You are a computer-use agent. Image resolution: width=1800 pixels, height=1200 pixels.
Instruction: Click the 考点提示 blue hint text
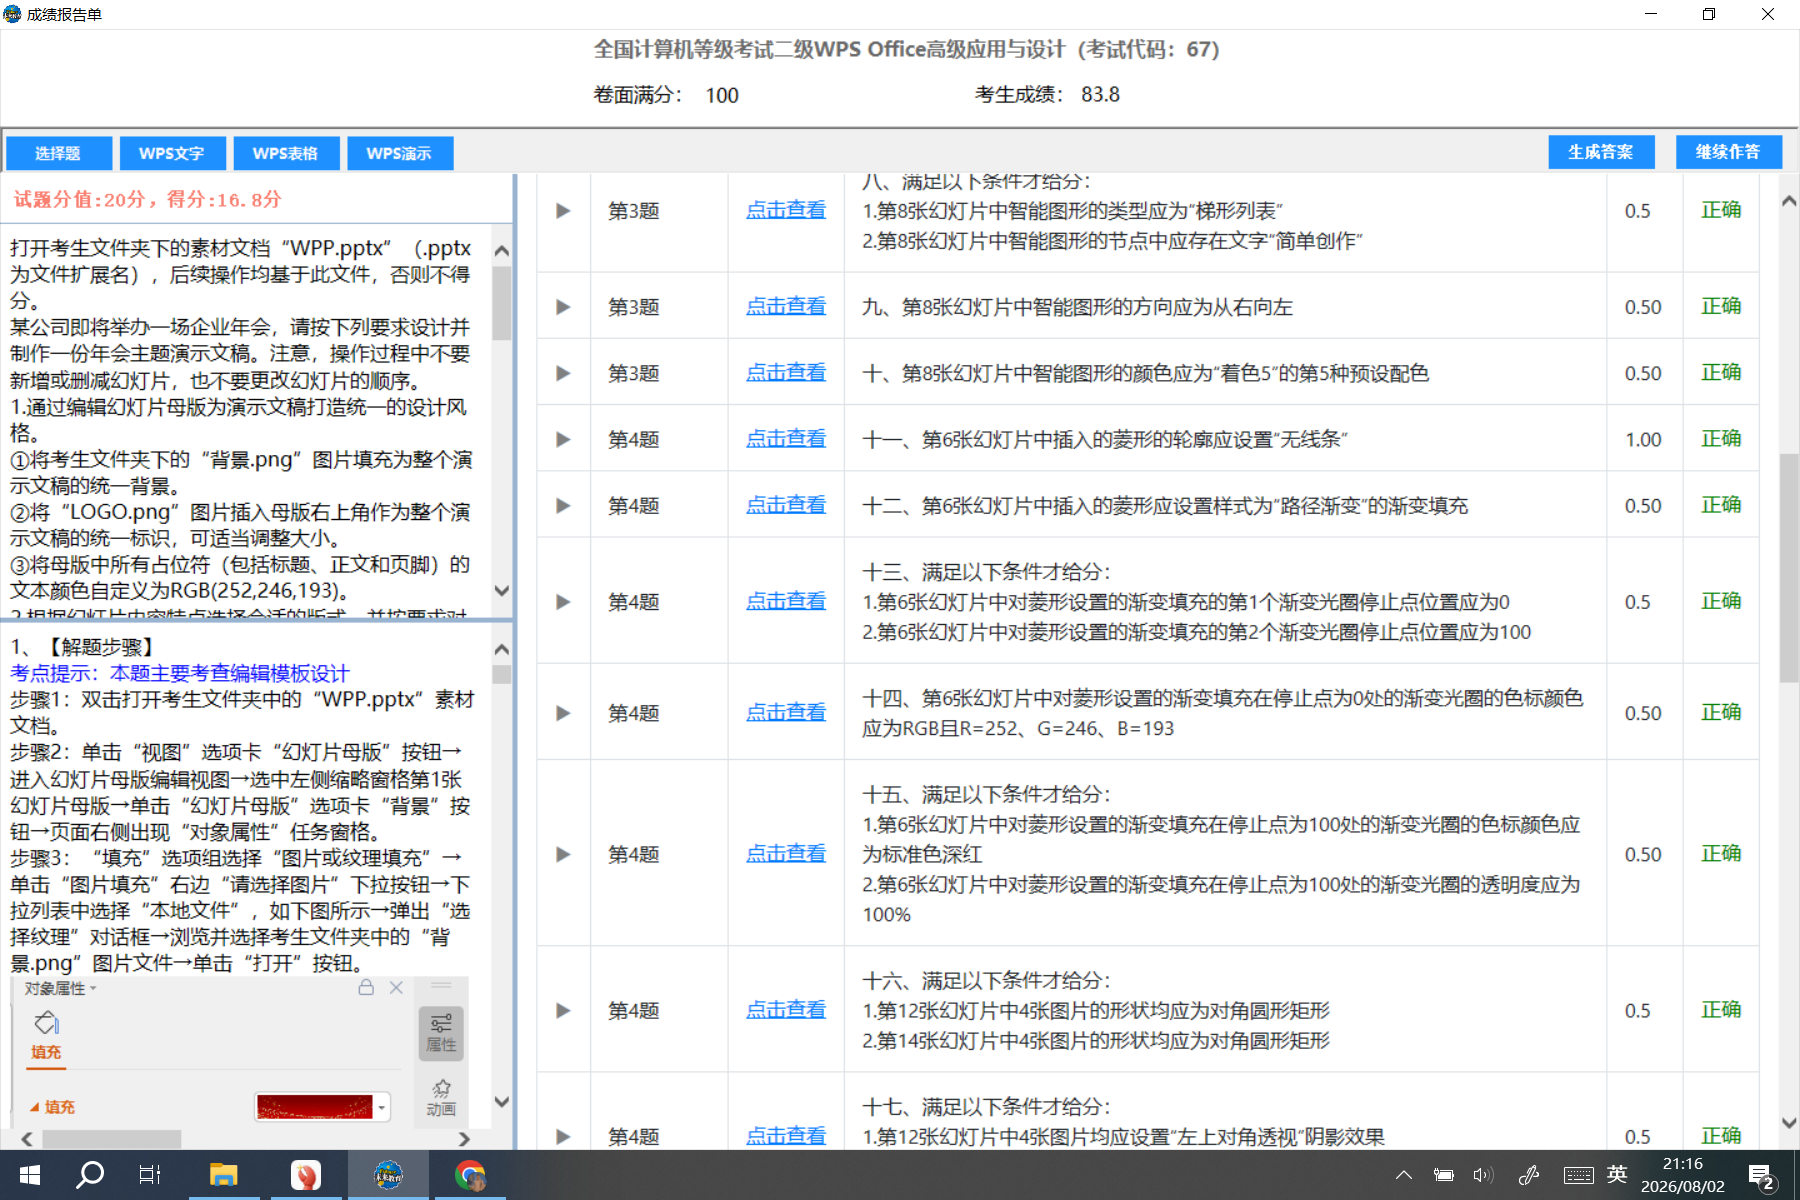[180, 673]
